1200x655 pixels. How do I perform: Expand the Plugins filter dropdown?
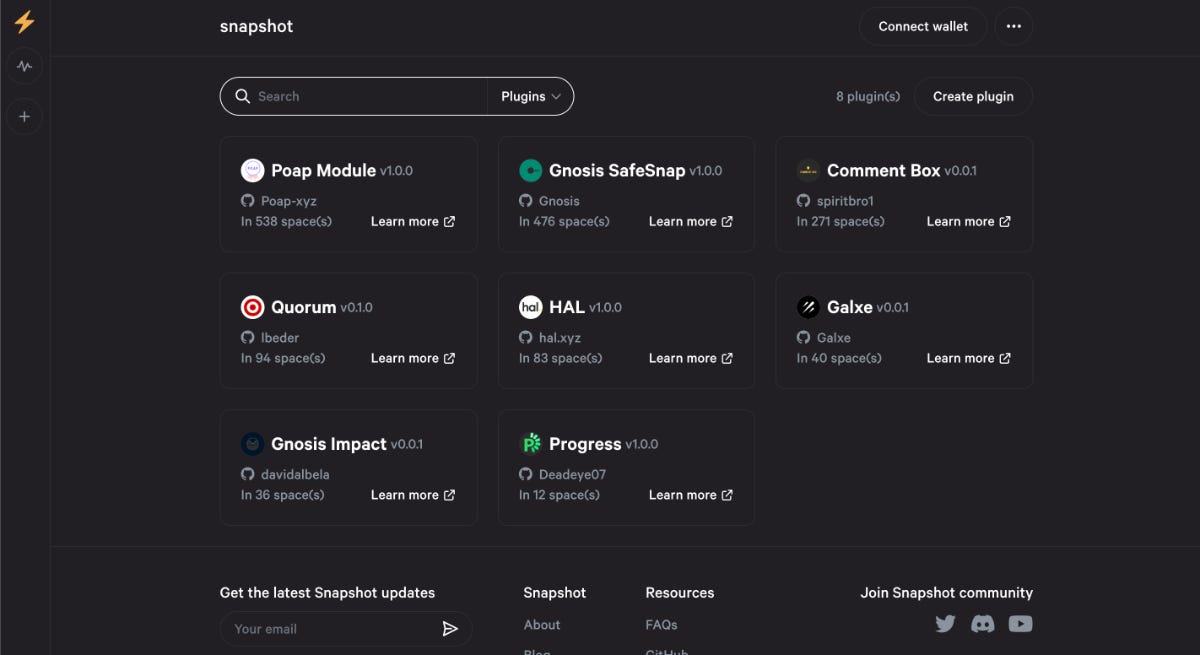[x=531, y=96]
